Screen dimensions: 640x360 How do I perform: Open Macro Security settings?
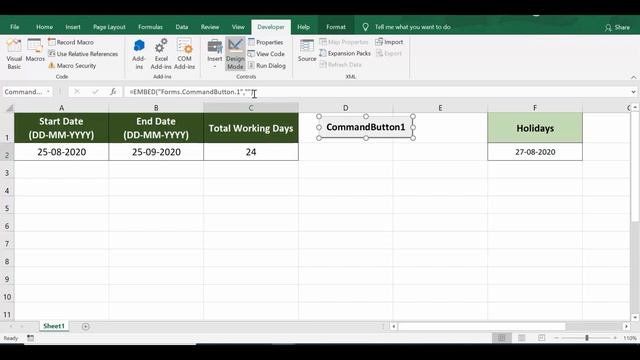pos(72,65)
